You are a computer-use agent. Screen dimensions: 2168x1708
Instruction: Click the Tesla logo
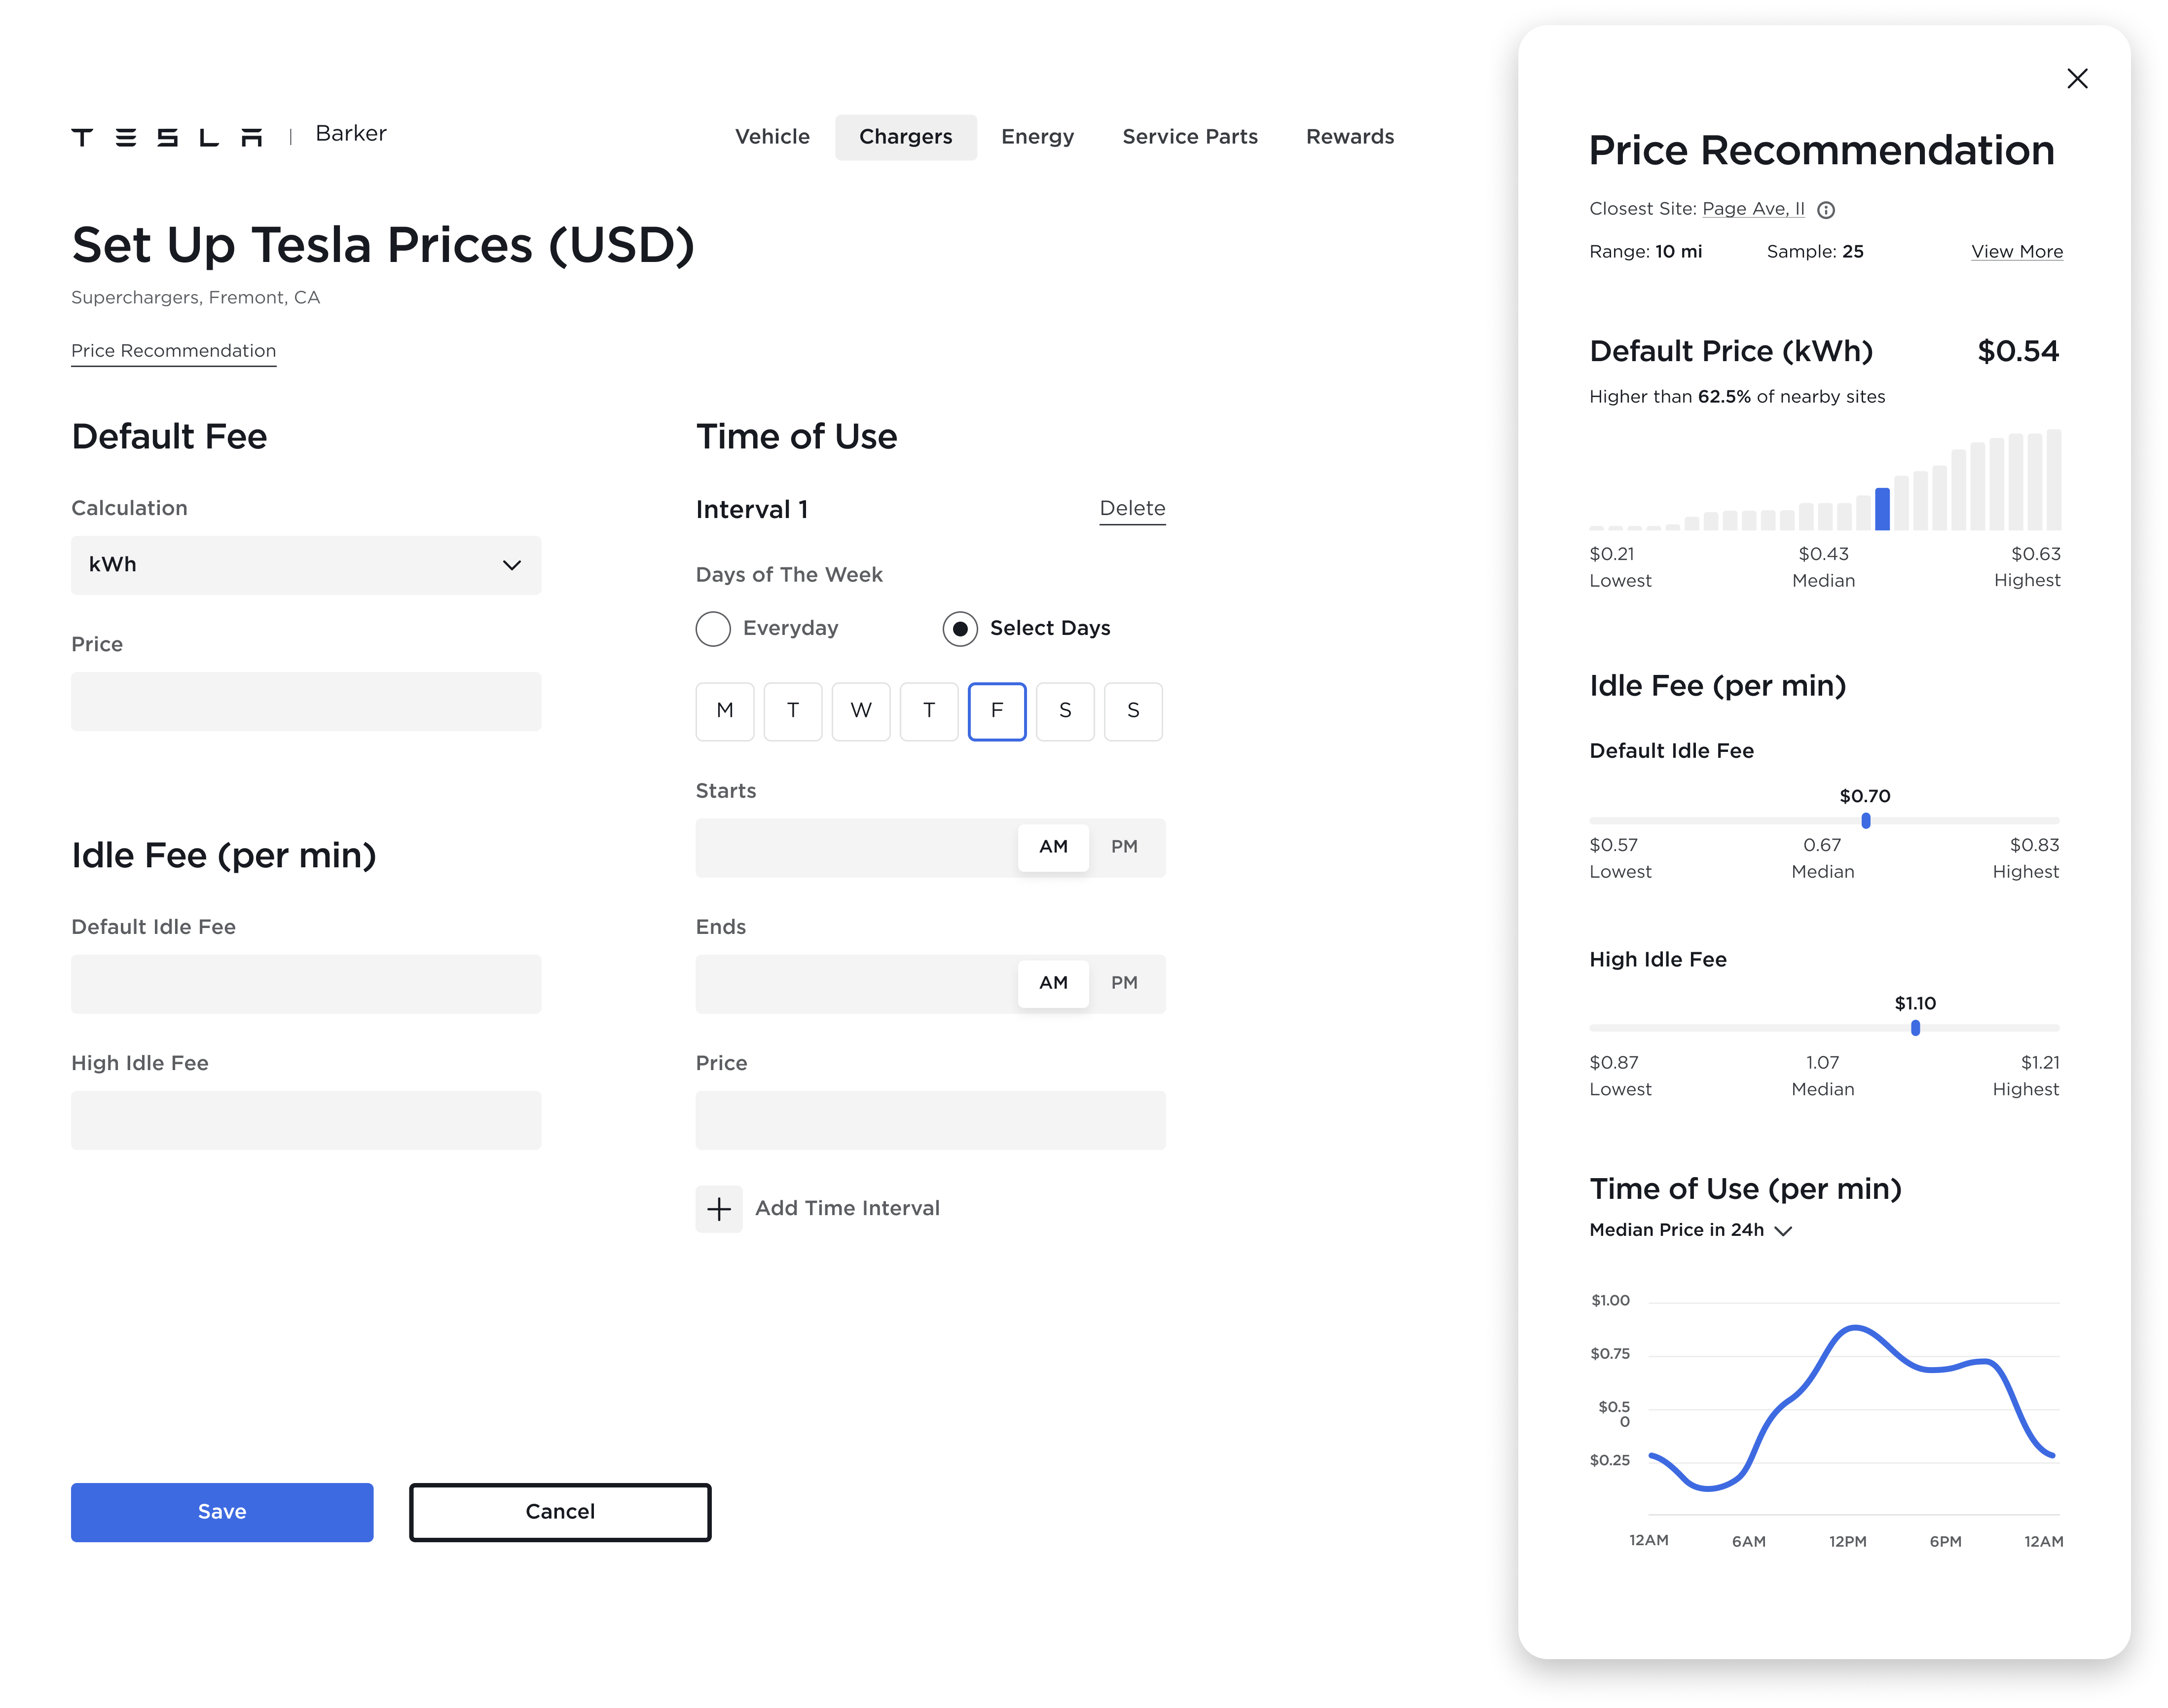pos(167,137)
